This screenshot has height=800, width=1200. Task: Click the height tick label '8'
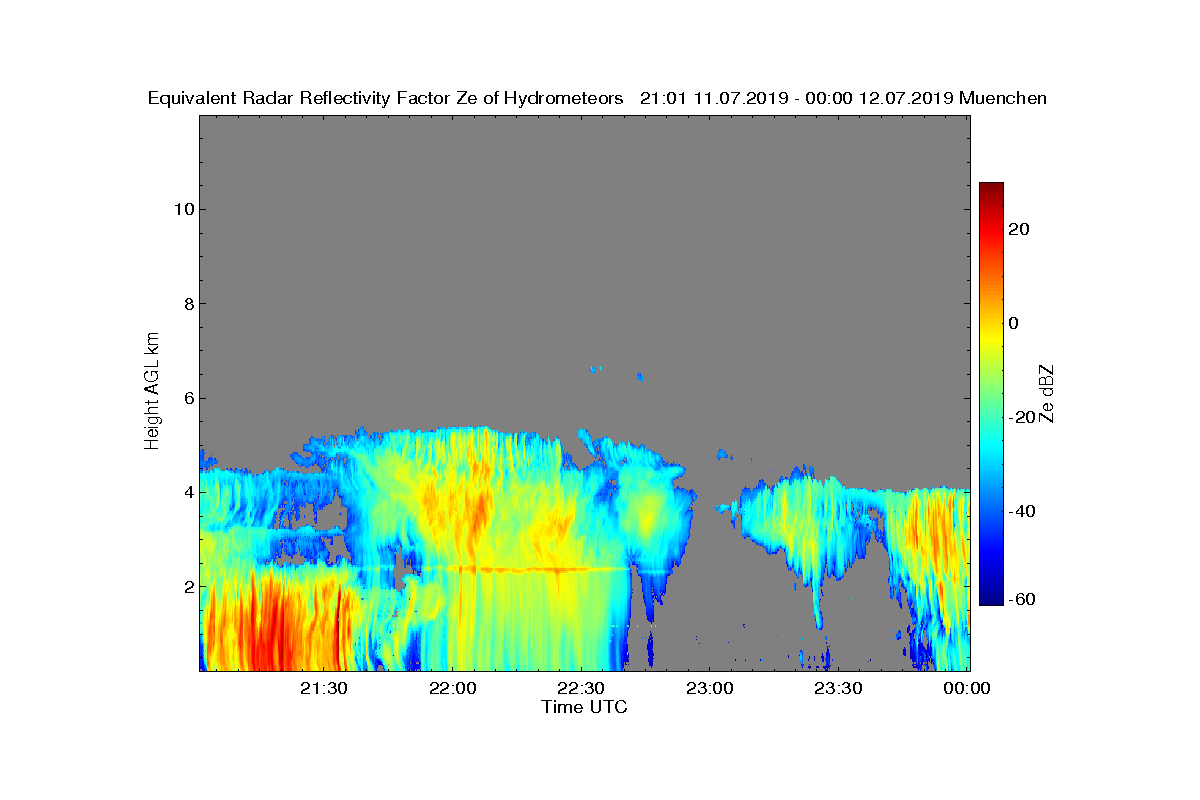click(x=187, y=304)
